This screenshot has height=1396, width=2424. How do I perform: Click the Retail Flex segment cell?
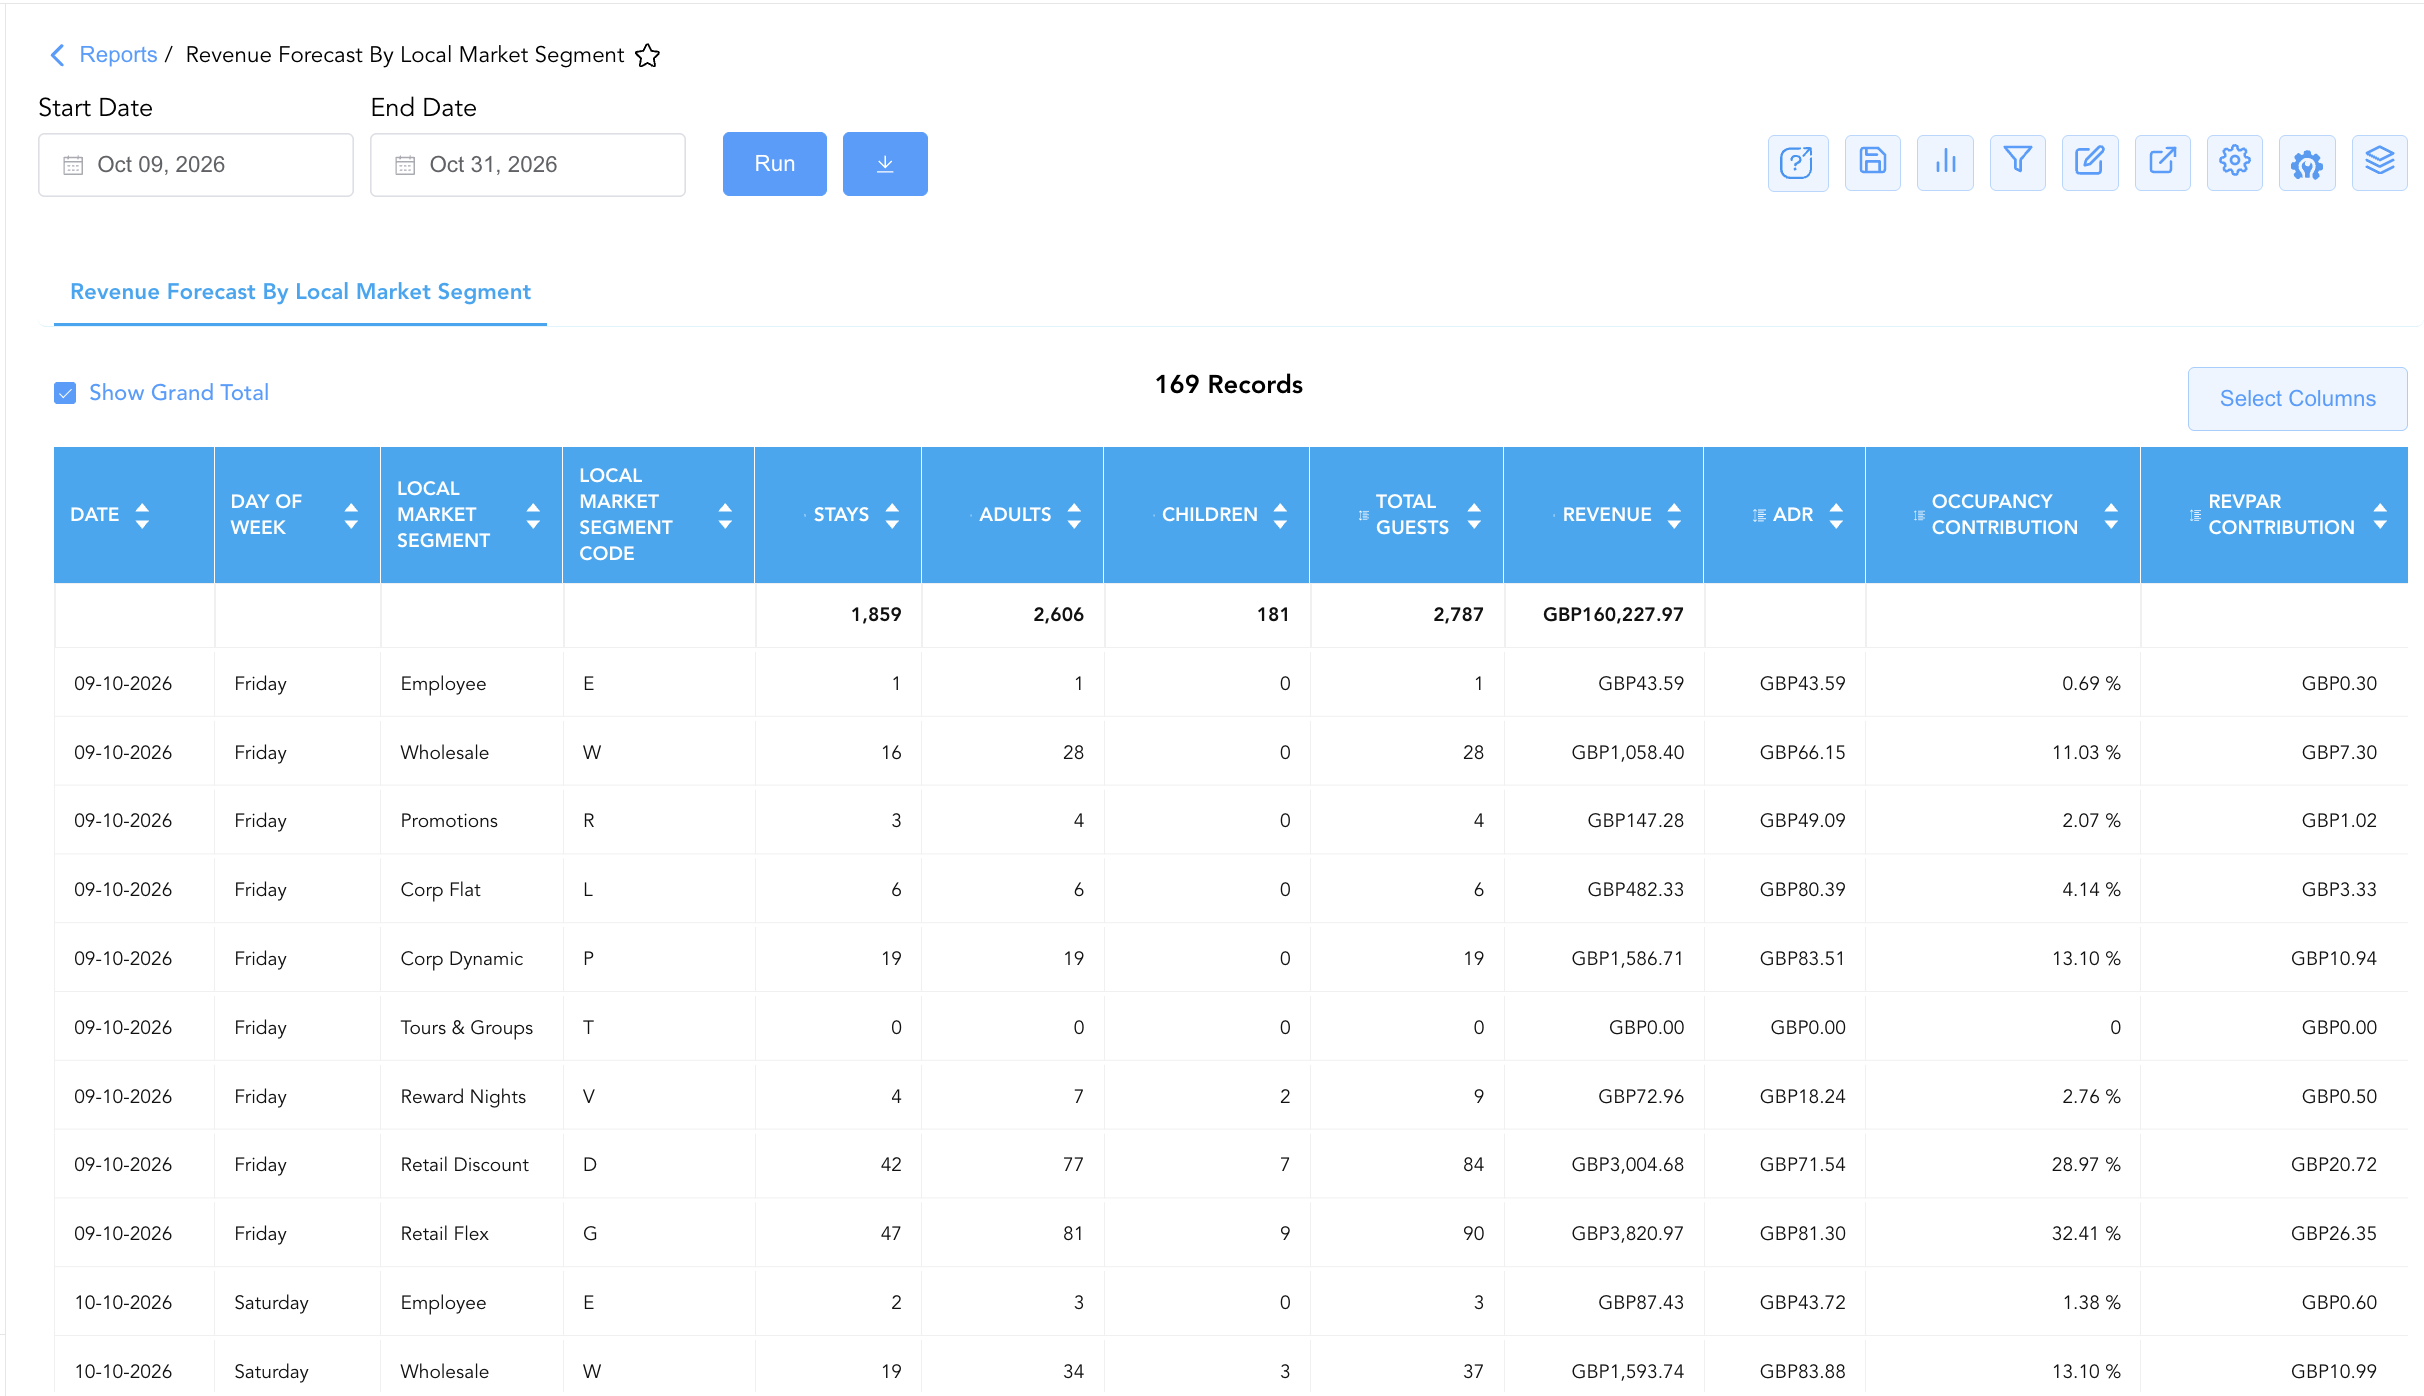pyautogui.click(x=471, y=1233)
